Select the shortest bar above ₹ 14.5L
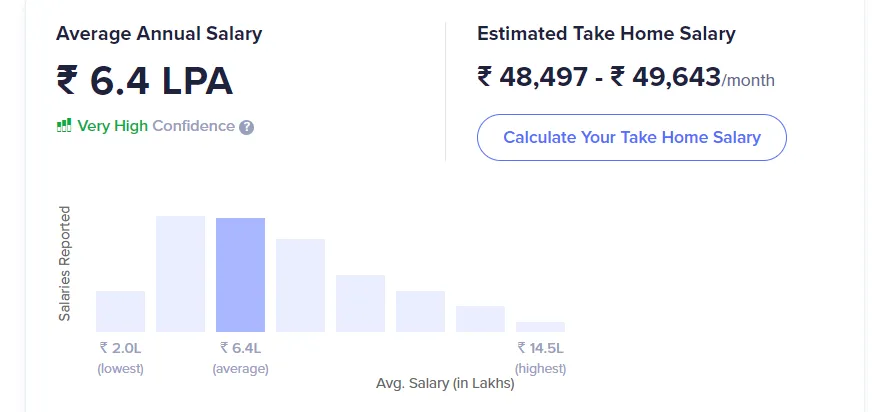This screenshot has width=872, height=412. 540,326
